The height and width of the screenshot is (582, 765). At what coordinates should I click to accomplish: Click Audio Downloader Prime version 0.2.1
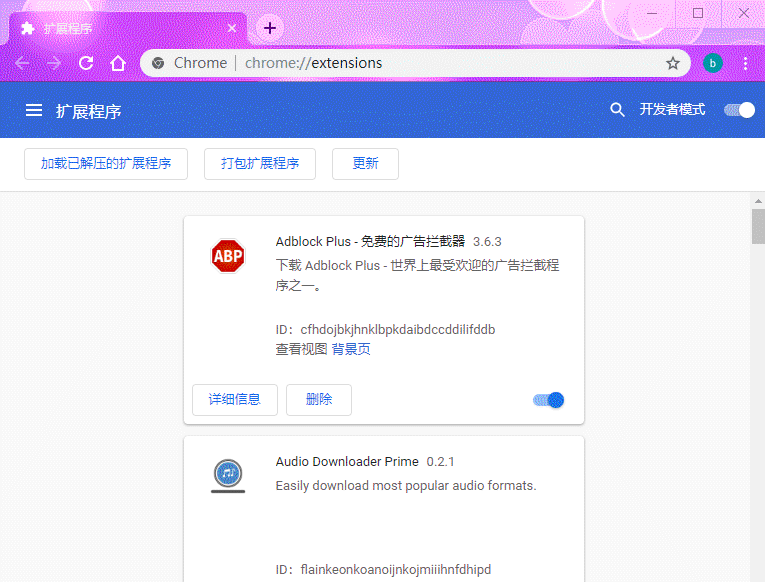click(440, 462)
